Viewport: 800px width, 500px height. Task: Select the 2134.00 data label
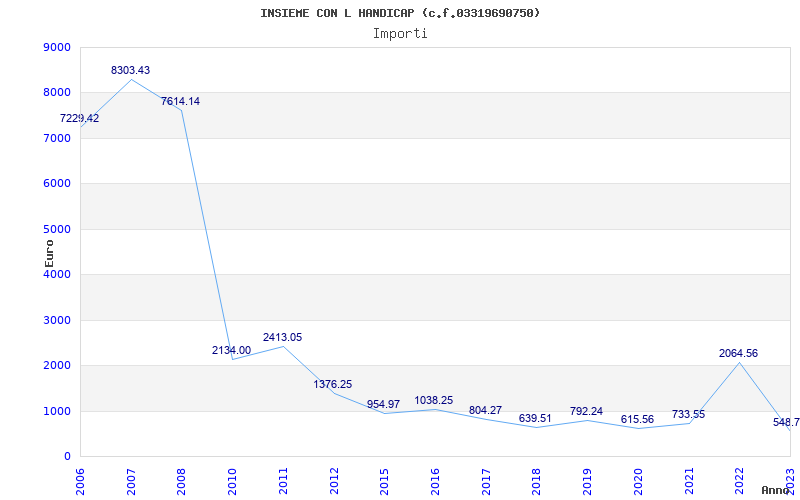tap(232, 350)
